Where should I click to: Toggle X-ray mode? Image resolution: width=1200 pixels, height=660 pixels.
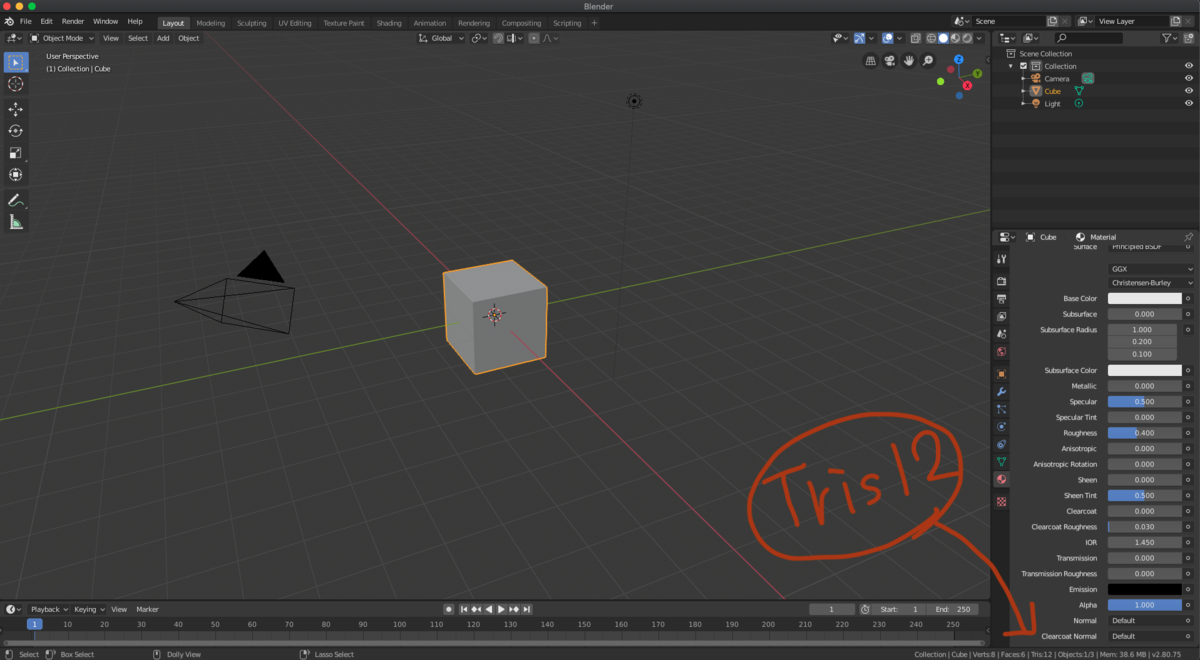[x=915, y=38]
